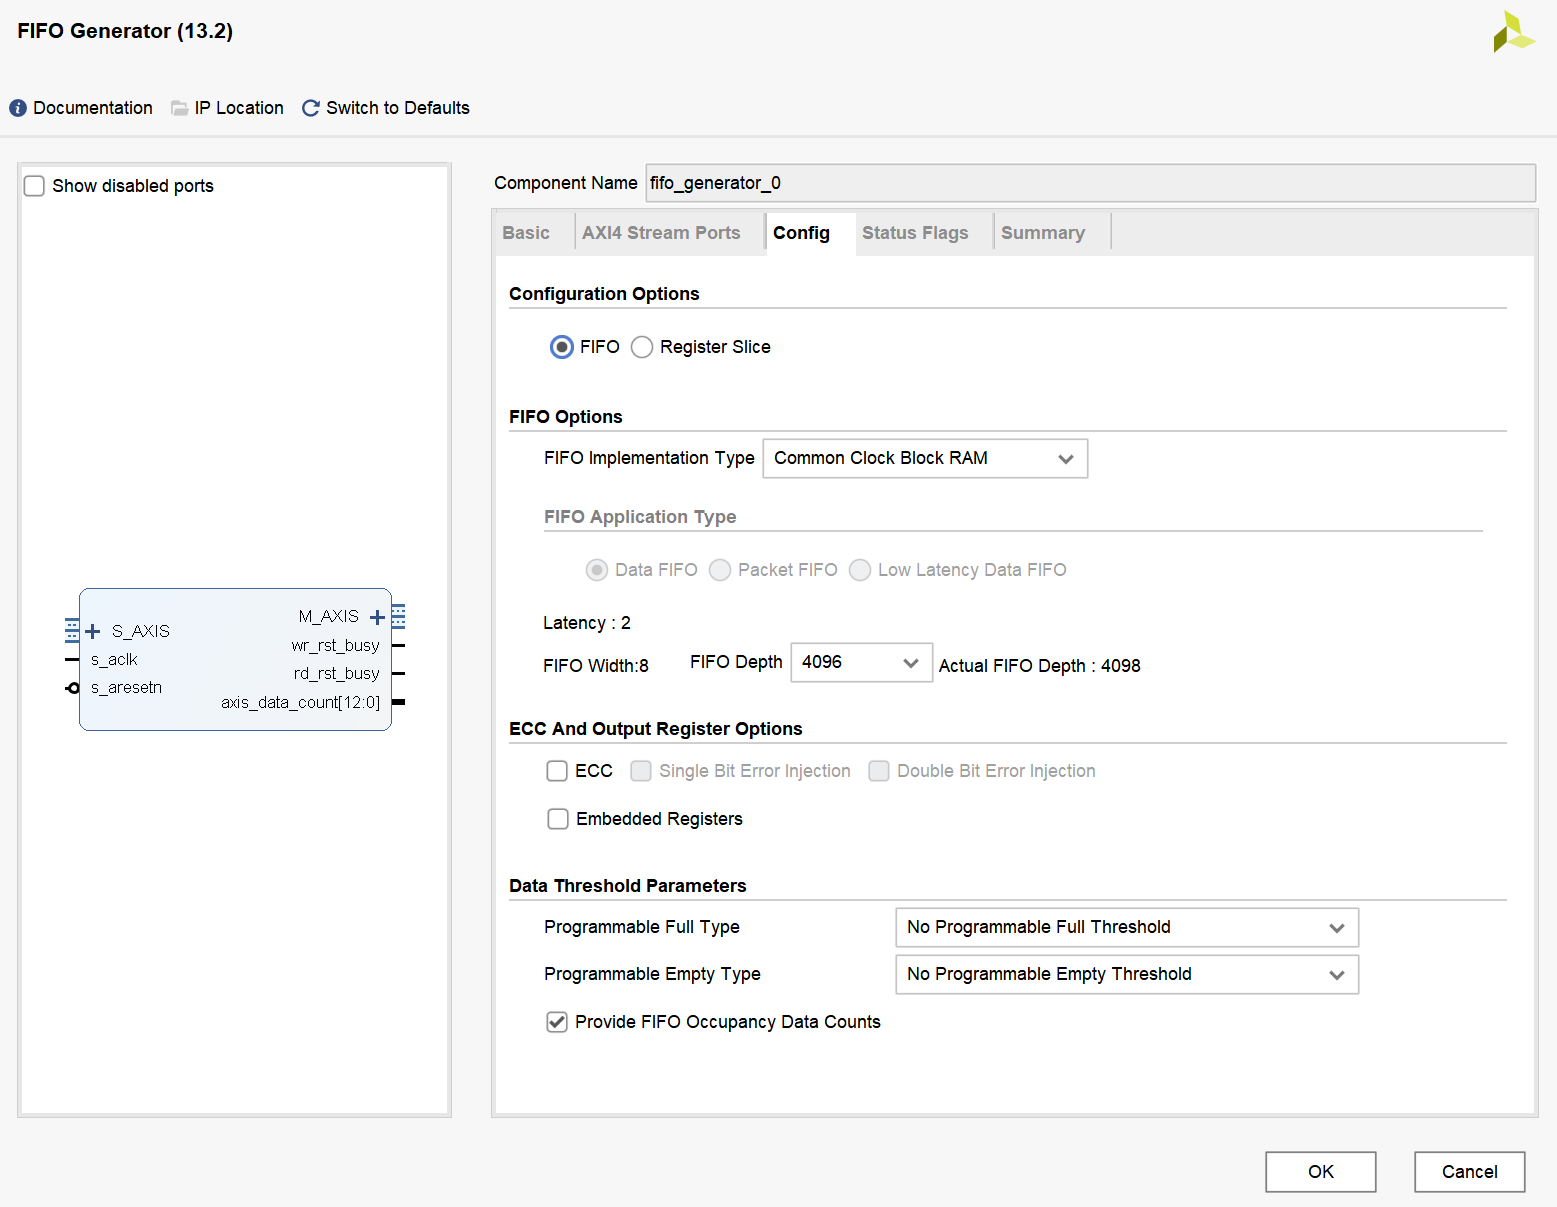Click the IP Location folder icon

pos(180,108)
